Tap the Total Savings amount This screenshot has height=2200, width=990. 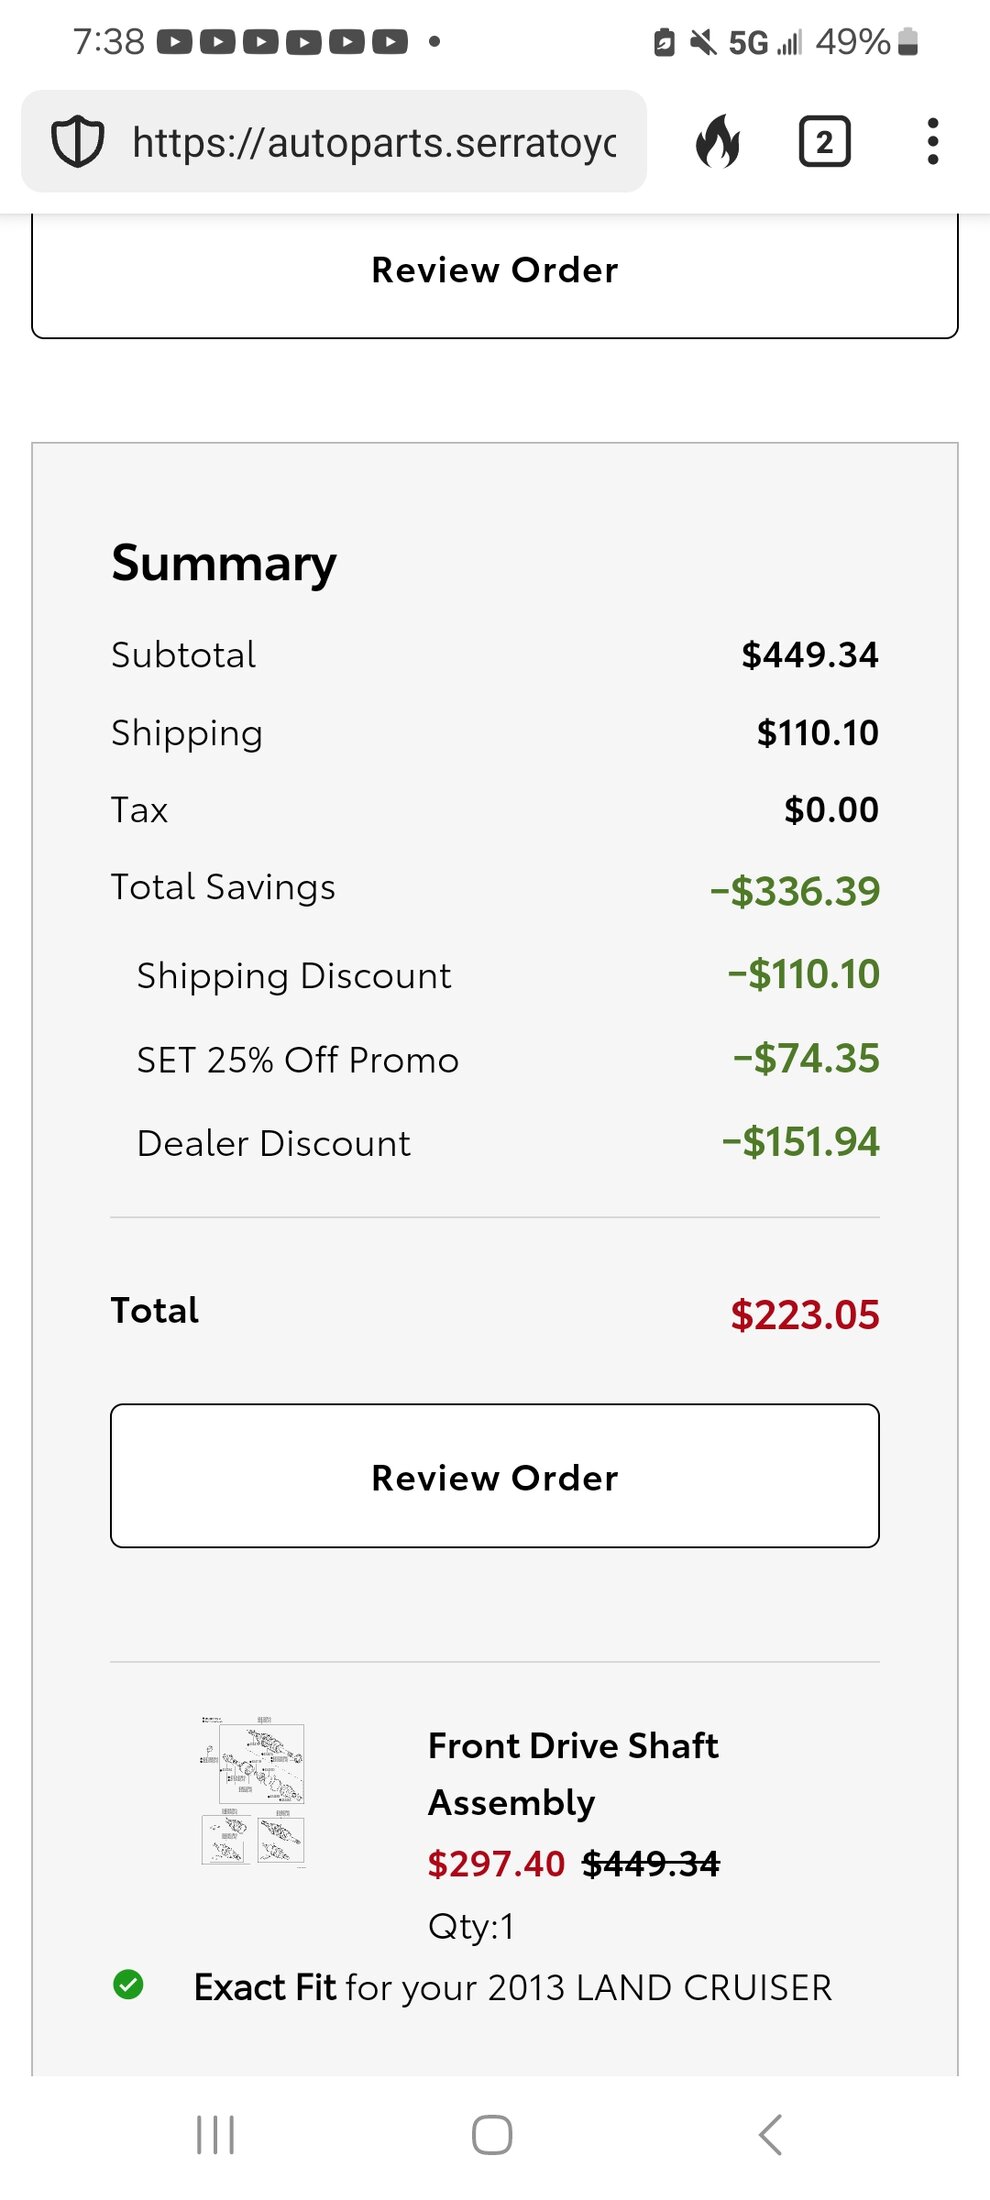pyautogui.click(x=795, y=890)
